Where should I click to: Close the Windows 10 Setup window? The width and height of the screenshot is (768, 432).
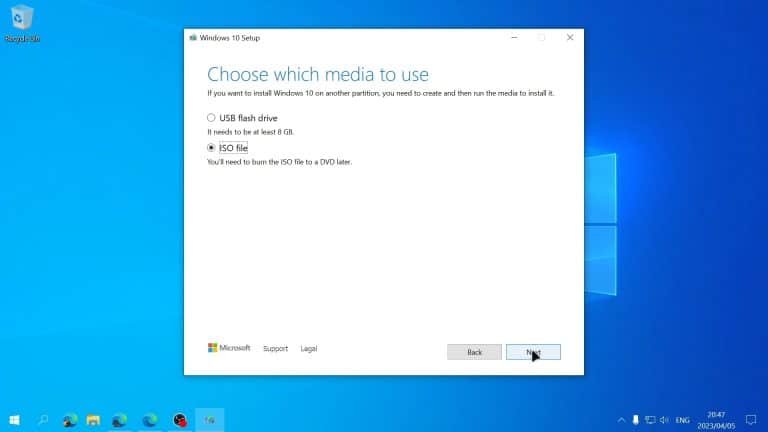click(570, 38)
